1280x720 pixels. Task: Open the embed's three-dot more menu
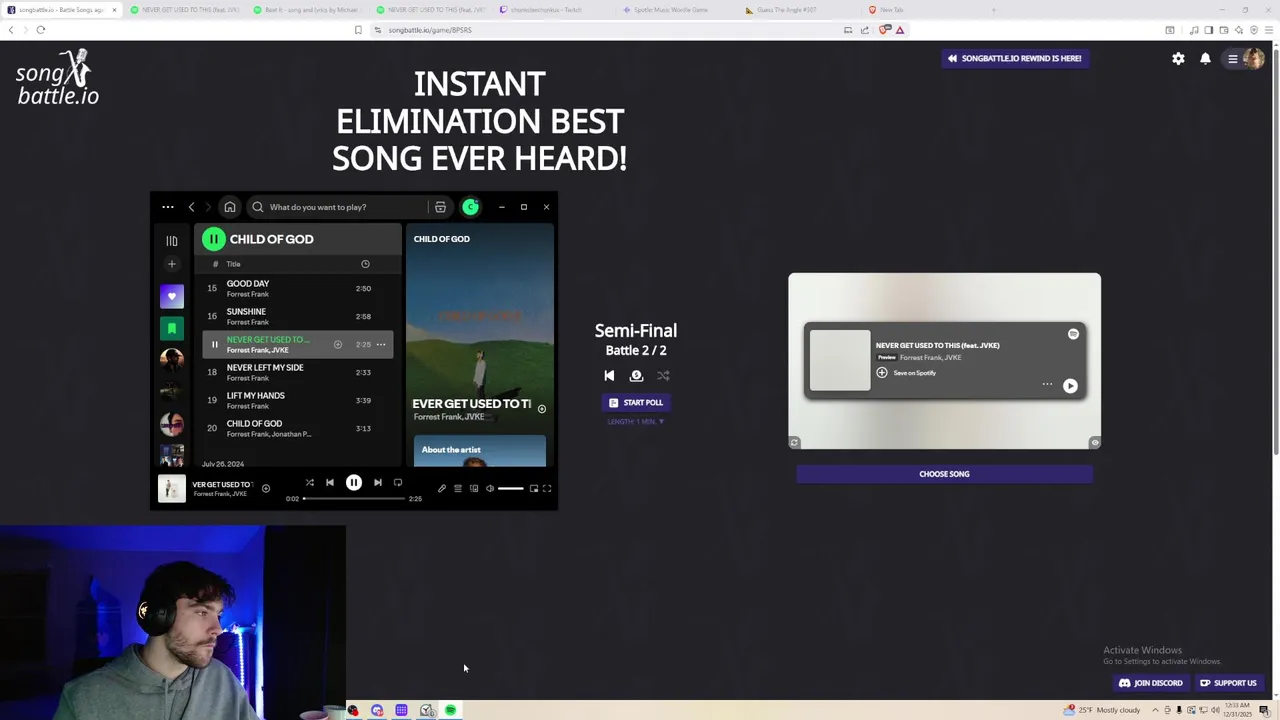click(x=1047, y=384)
